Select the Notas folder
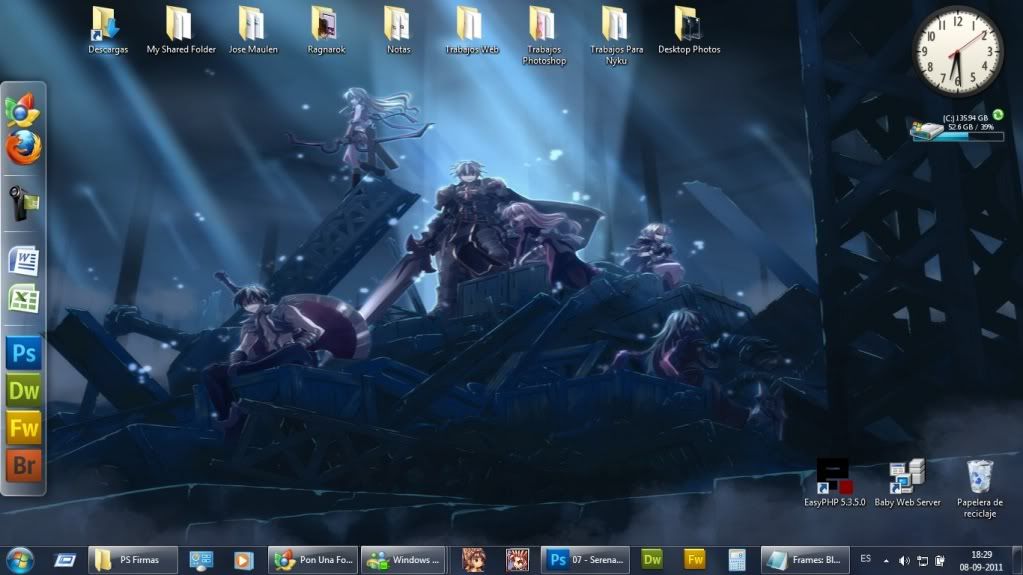The height and width of the screenshot is (575, 1023). click(x=398, y=30)
